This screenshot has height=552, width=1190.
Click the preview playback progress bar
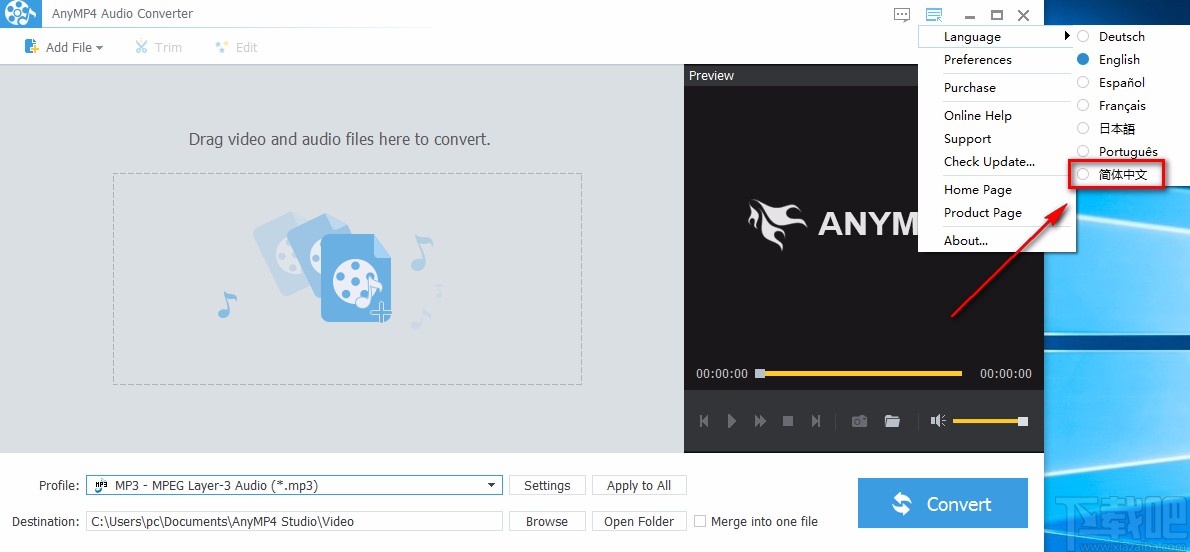click(859, 374)
